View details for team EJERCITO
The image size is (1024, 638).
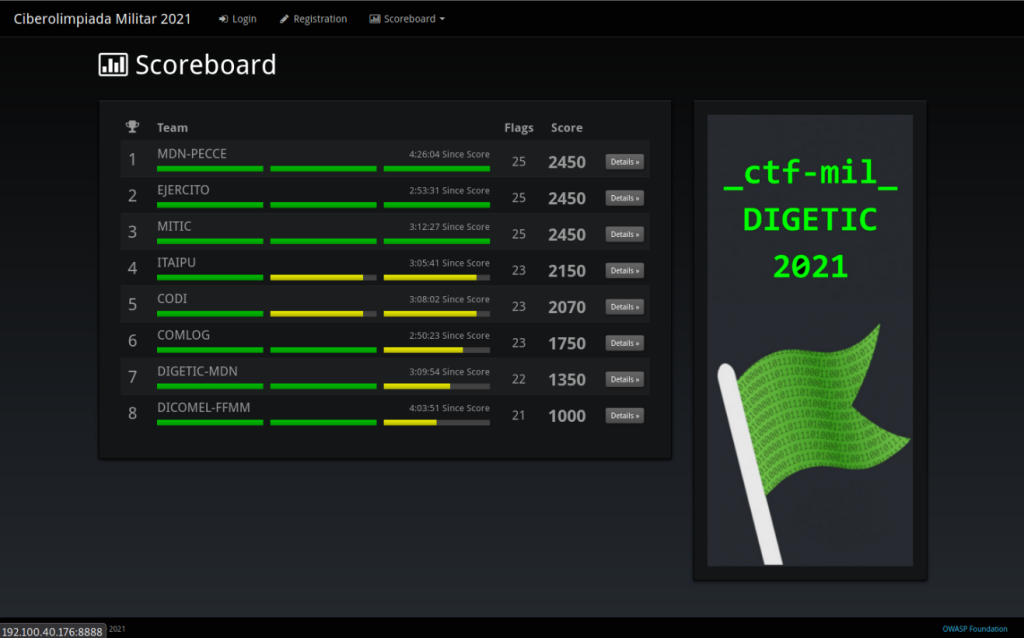tap(624, 198)
